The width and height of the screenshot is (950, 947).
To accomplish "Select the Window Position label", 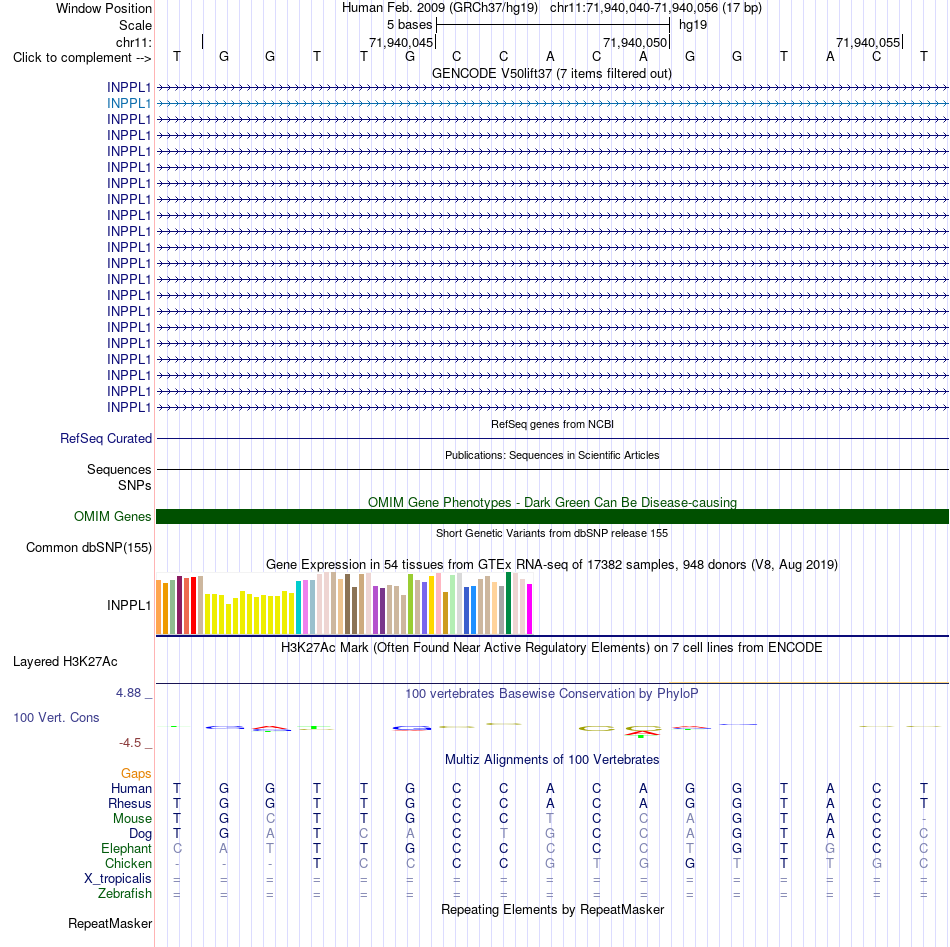I will coord(104,8).
